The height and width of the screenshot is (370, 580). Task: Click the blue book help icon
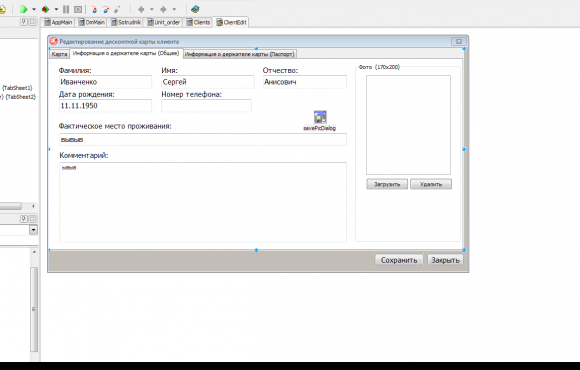[195, 9]
